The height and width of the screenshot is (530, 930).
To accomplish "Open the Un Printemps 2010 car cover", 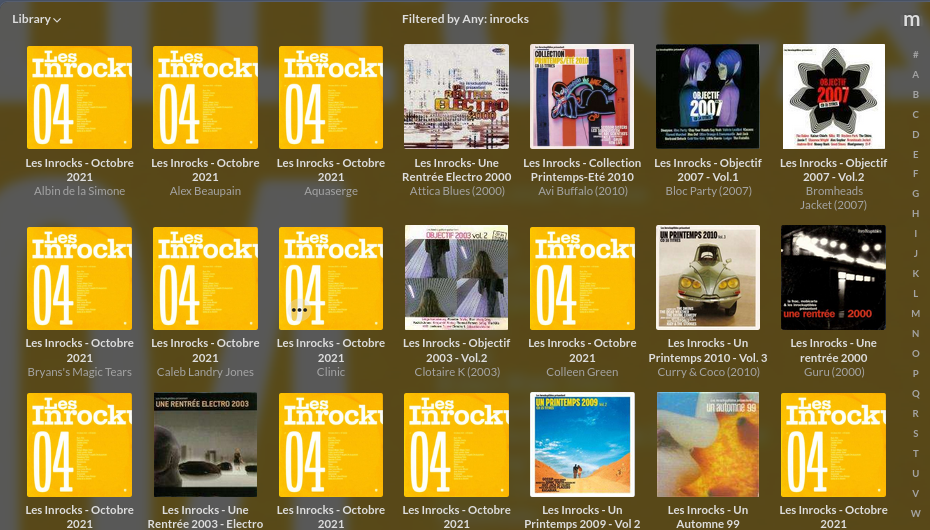I will (x=708, y=277).
